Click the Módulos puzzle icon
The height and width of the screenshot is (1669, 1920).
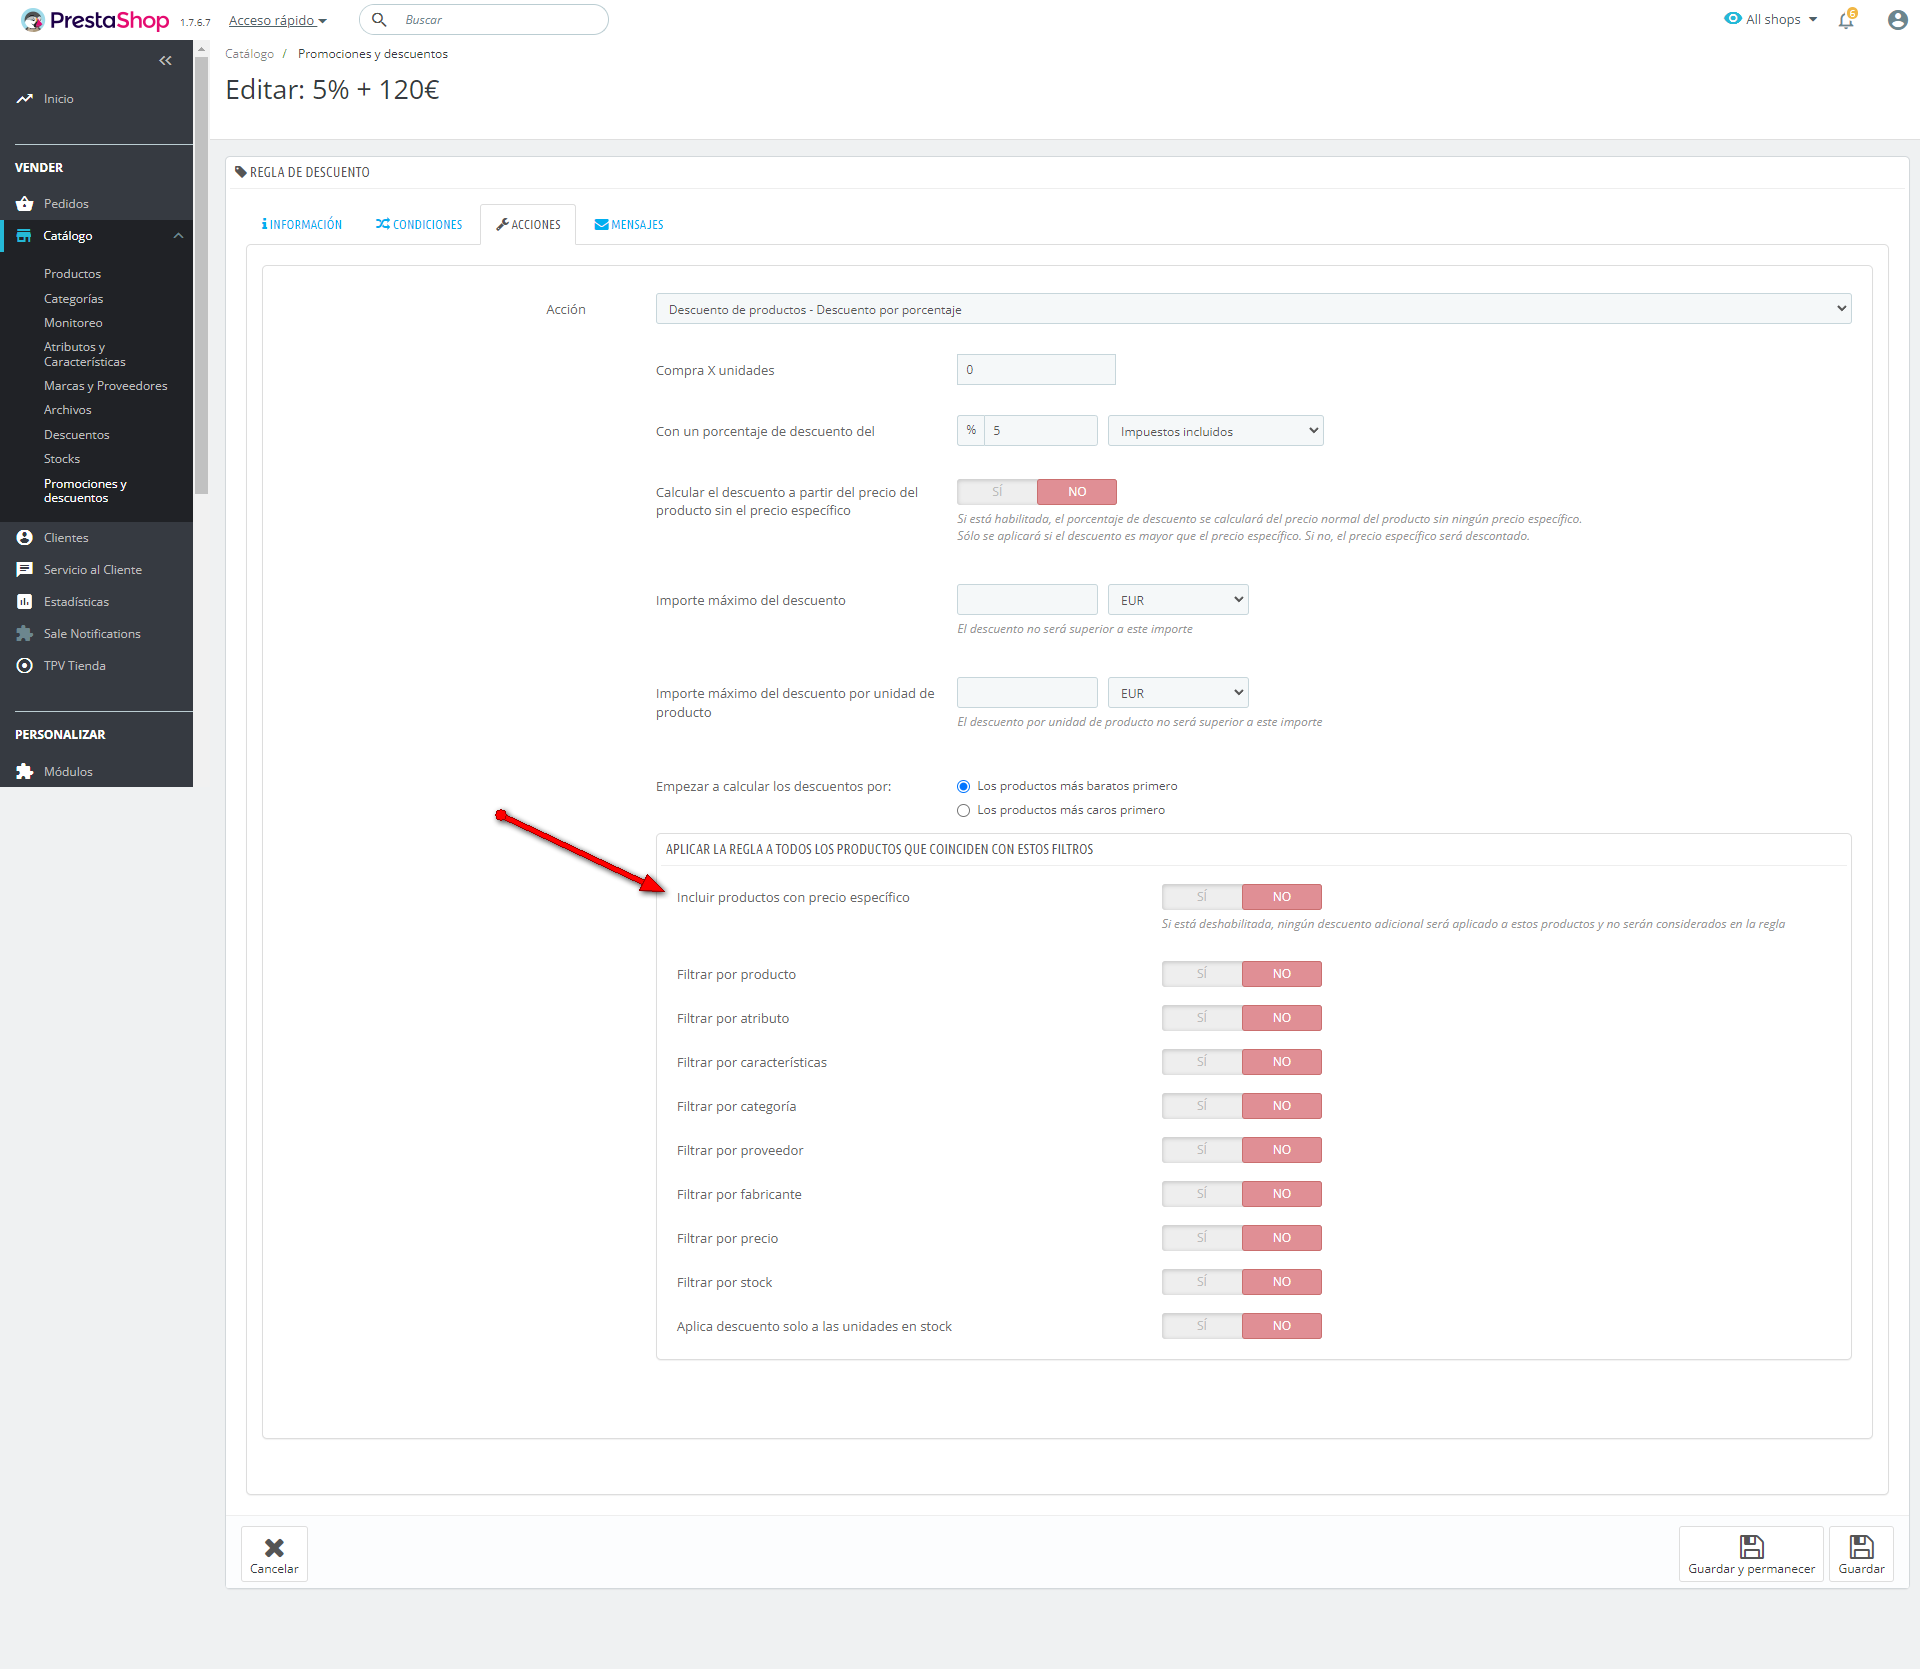[24, 772]
